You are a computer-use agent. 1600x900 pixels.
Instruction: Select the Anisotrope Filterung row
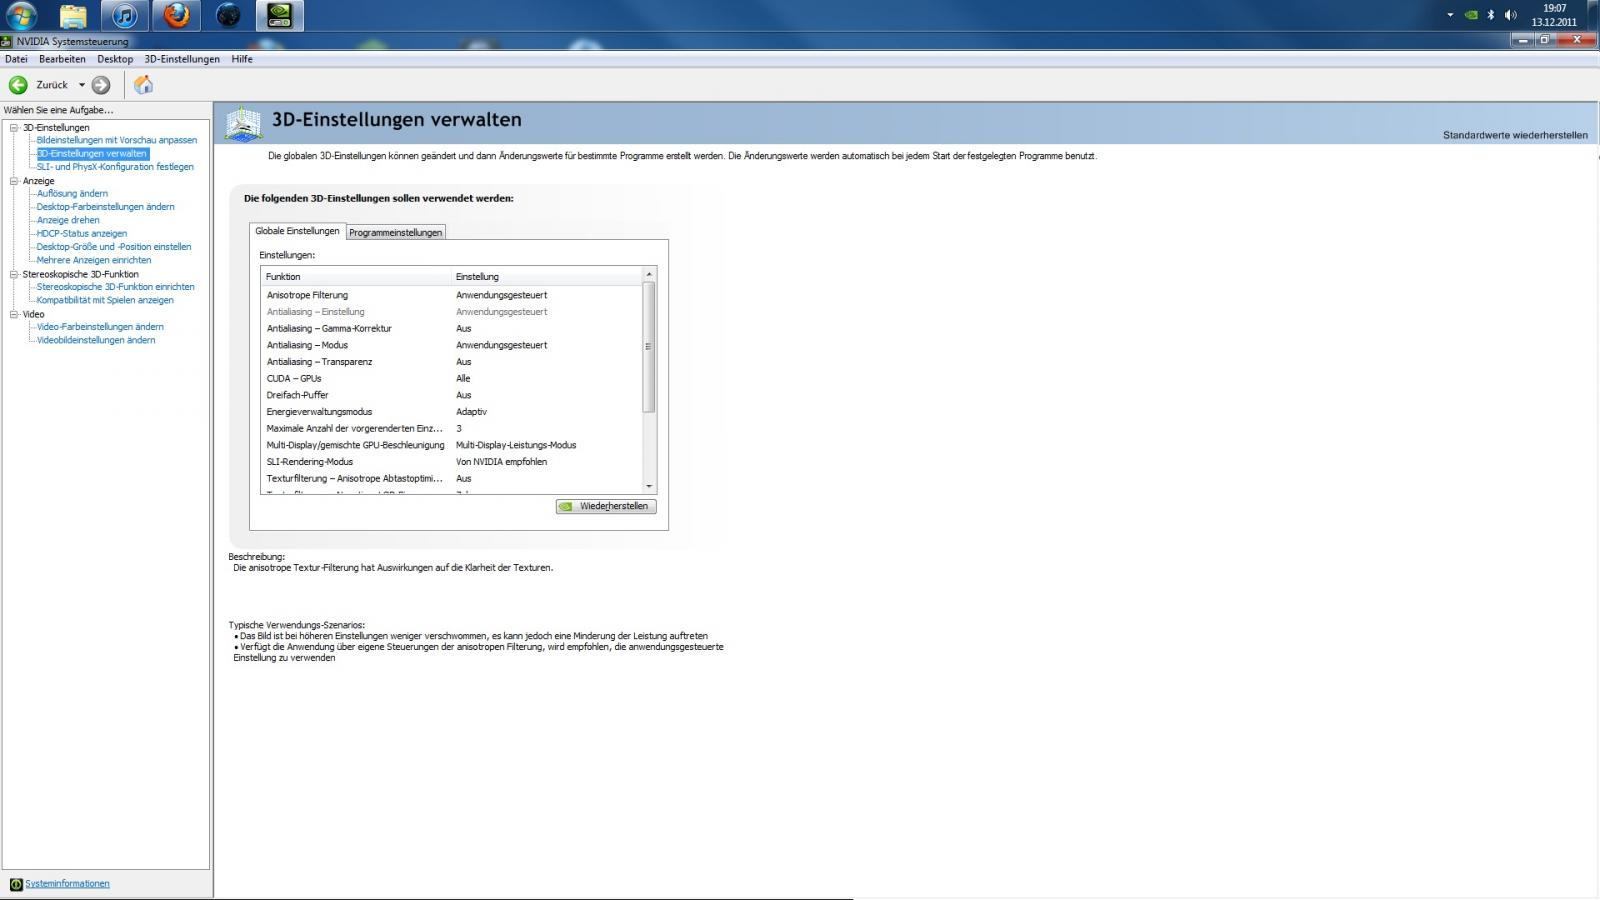coord(452,295)
